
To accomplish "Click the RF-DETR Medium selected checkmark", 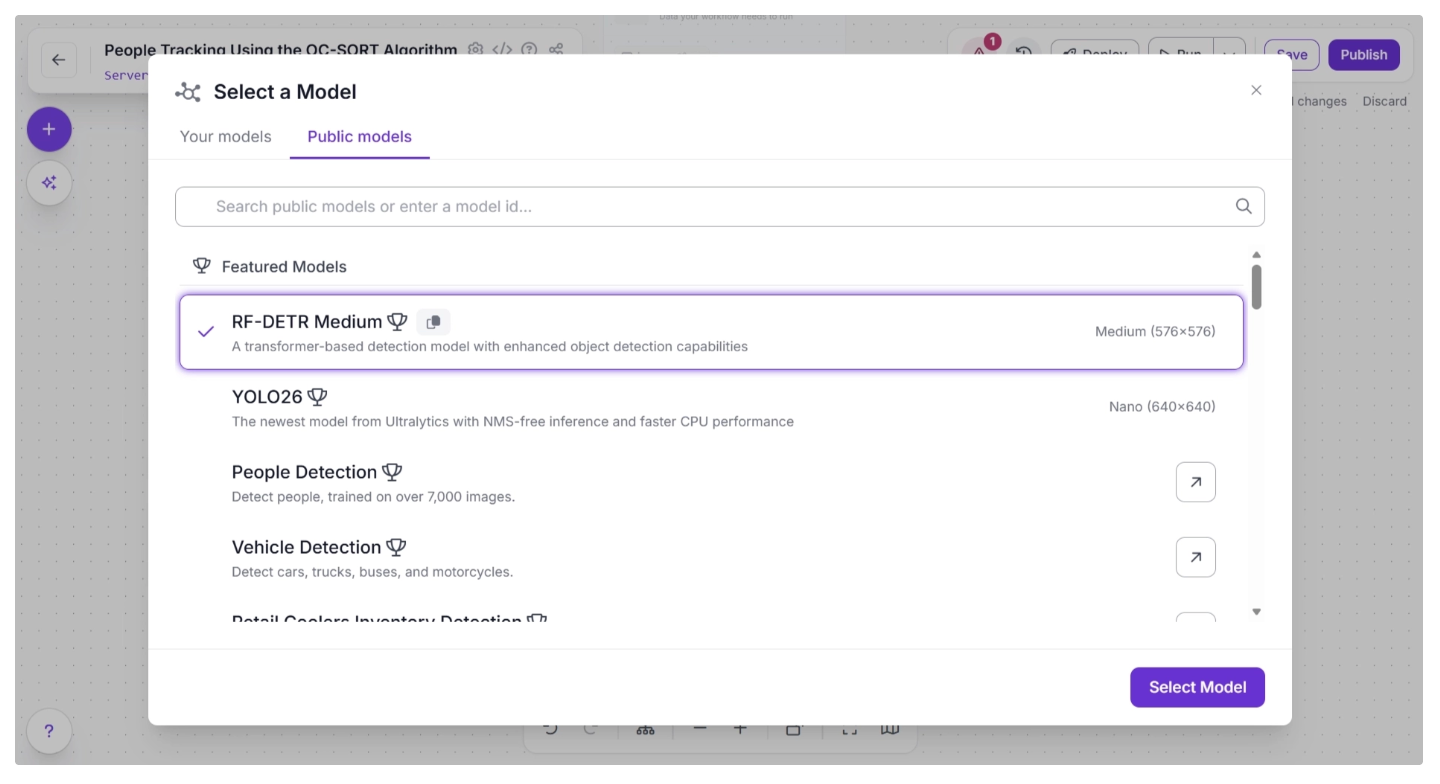I will (206, 332).
